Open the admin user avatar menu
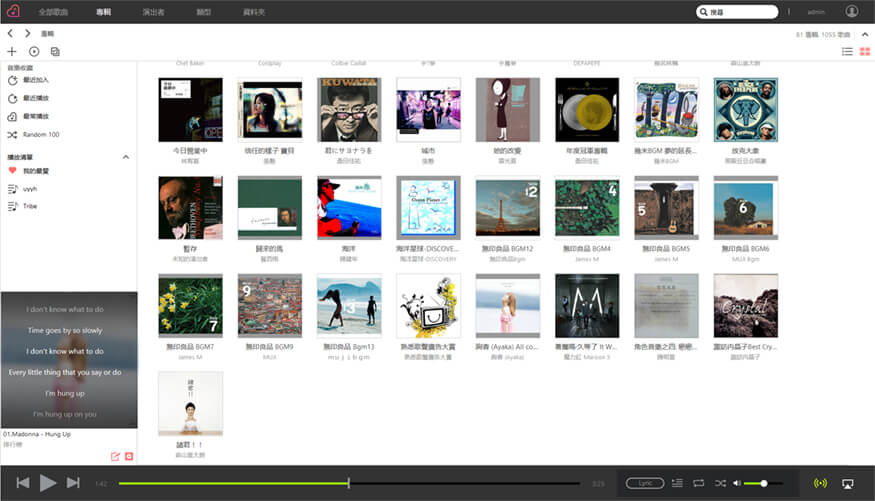Viewport: 875px width, 501px height. coord(852,11)
